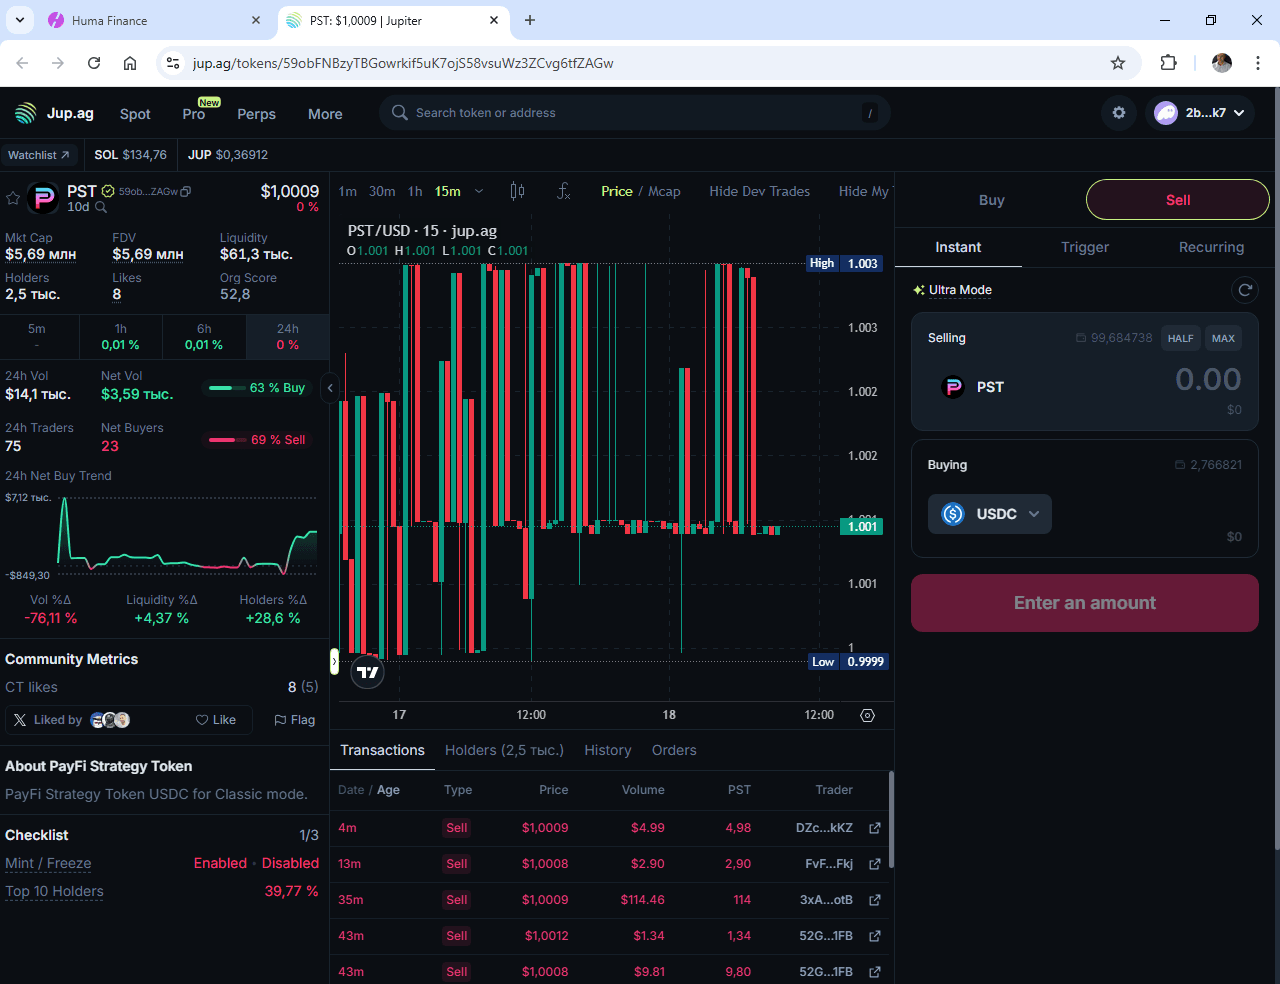Collapse the left token info panel
This screenshot has width=1280, height=984.
(x=330, y=388)
